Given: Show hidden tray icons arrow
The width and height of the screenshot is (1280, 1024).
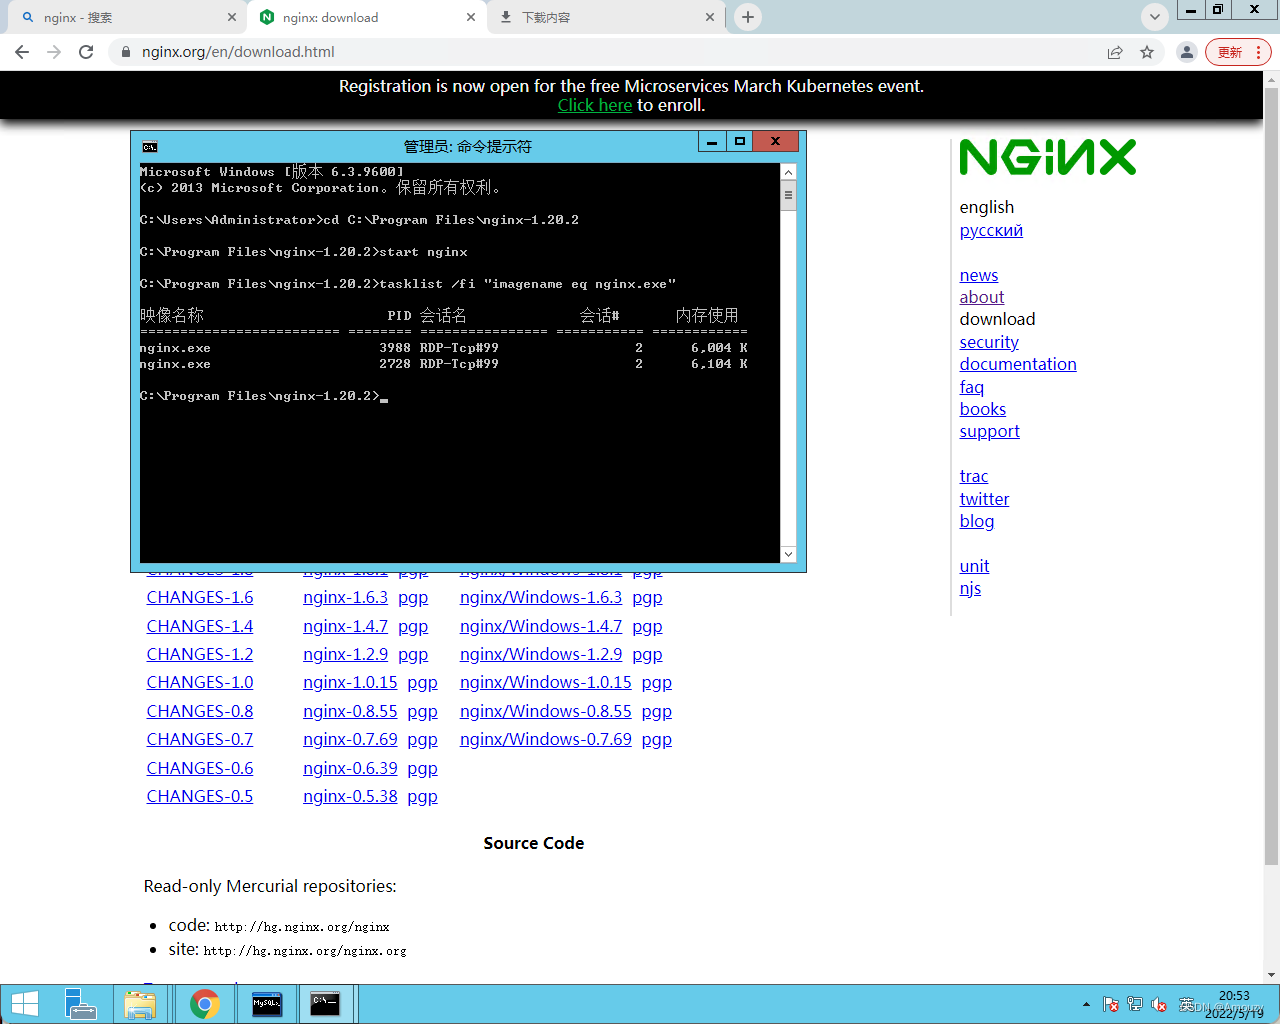Looking at the screenshot, I should [x=1086, y=1004].
